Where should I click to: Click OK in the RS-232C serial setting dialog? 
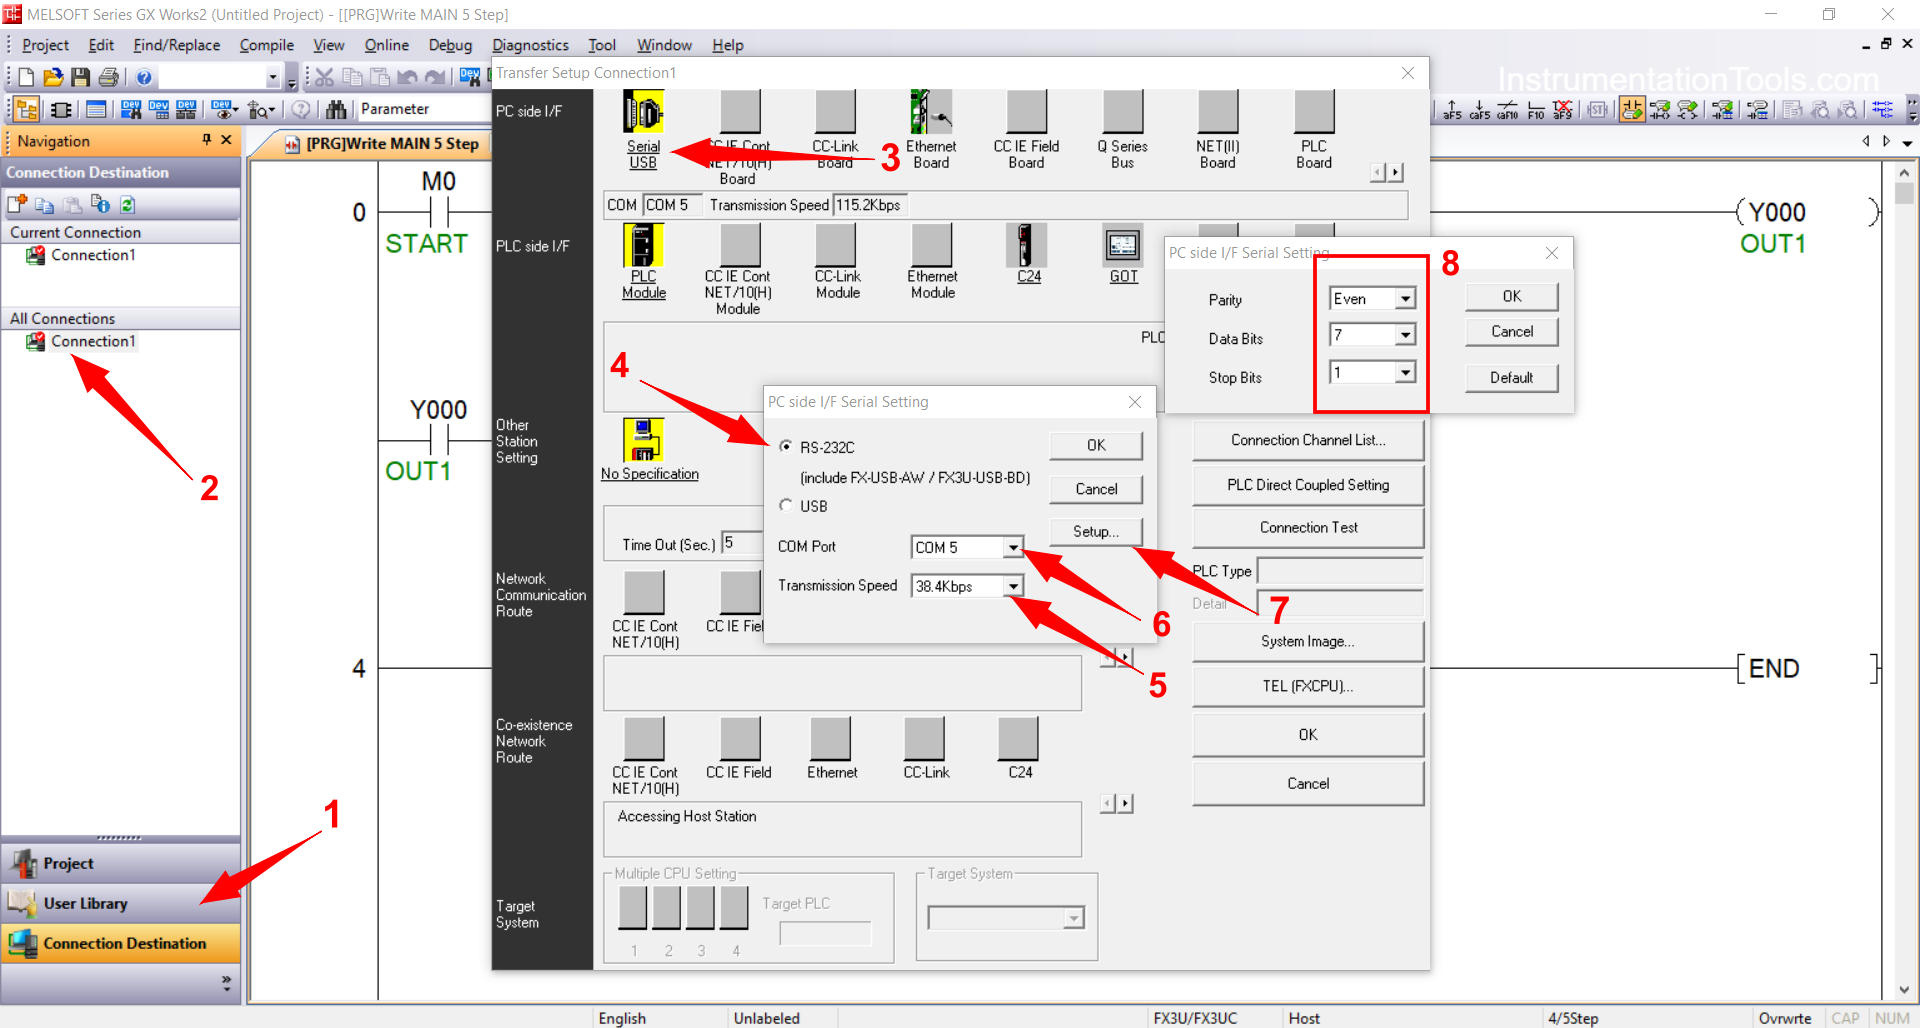[x=1096, y=445]
